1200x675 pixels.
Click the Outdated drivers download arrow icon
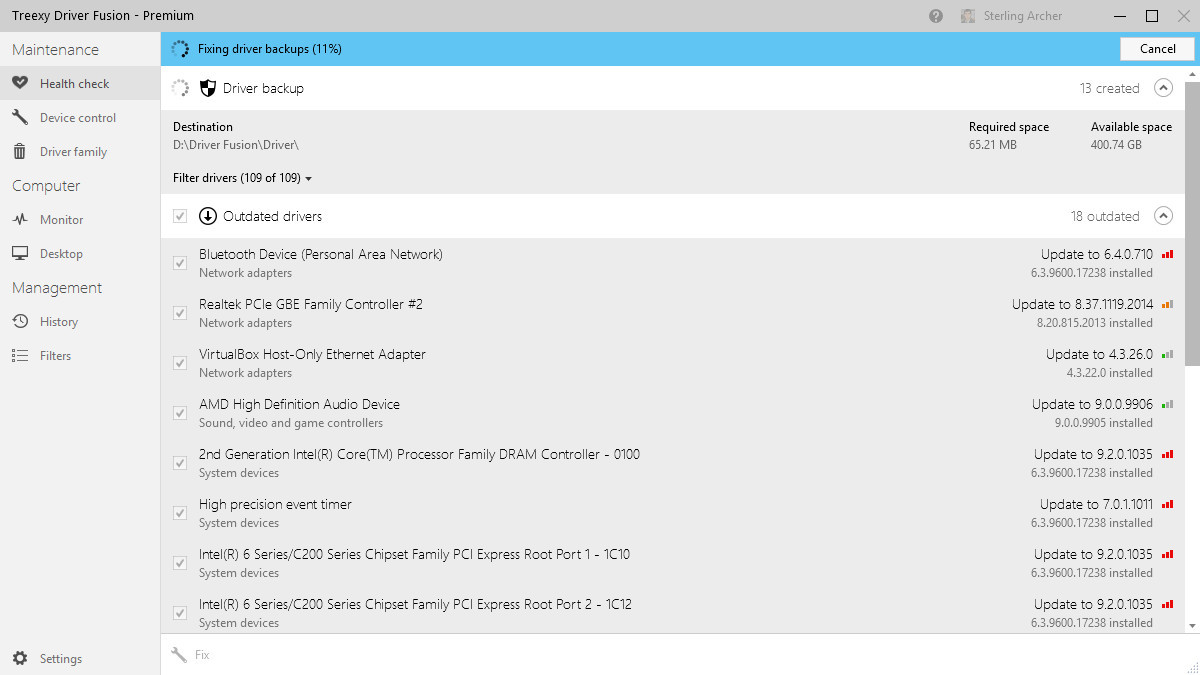click(x=208, y=216)
